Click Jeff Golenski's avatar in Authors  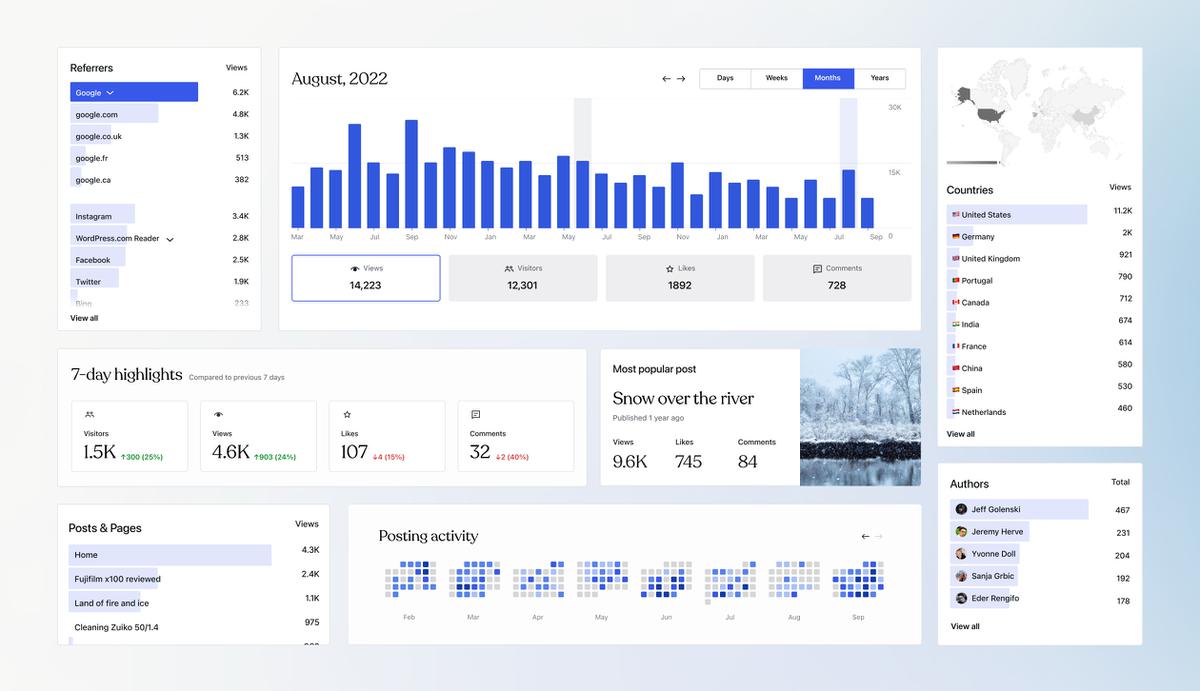click(x=961, y=509)
